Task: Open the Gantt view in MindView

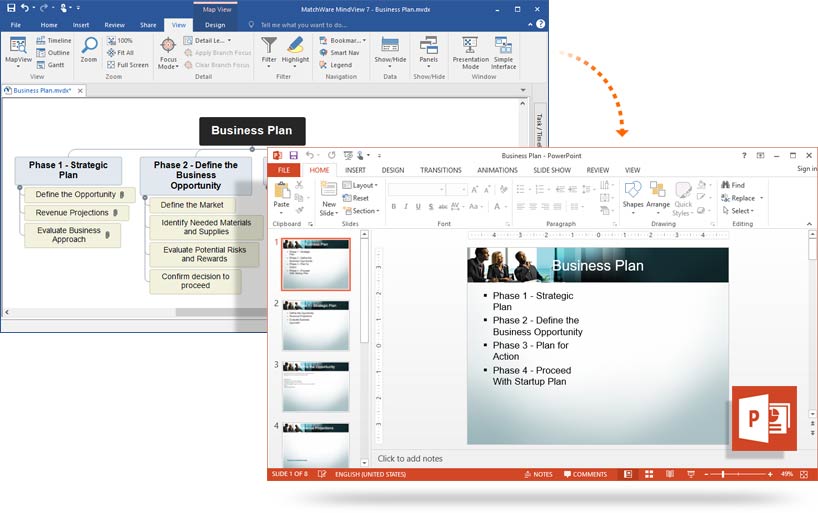Action: [x=50, y=65]
